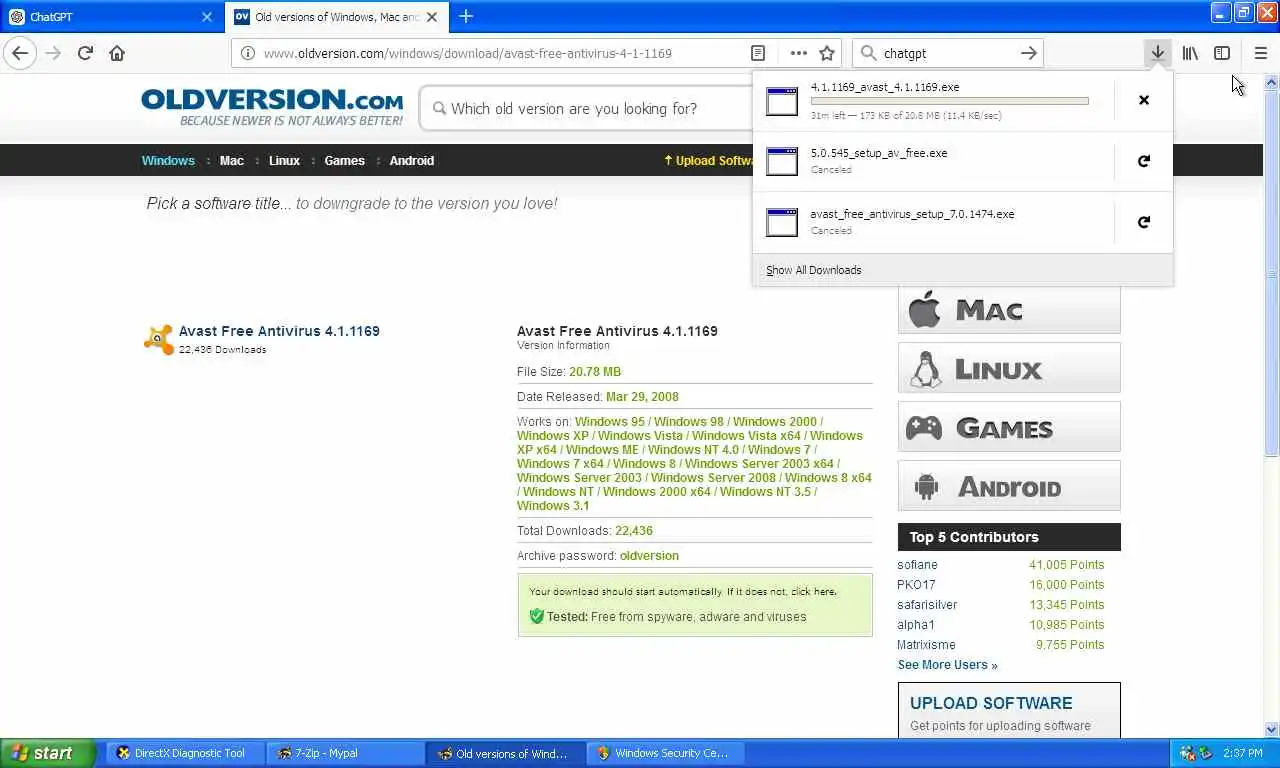Retry 5.0.545_setup_av_free.exe download

[x=1144, y=161]
